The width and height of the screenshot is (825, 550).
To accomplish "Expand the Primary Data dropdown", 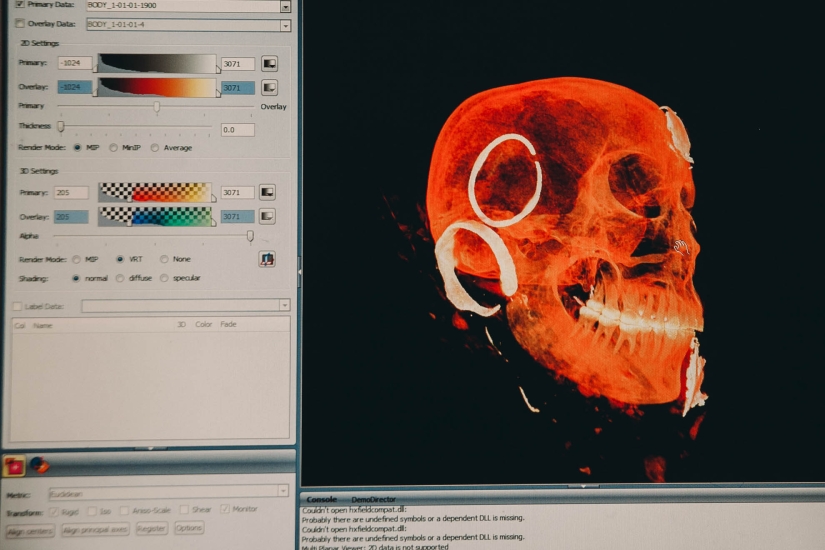I will (x=285, y=6).
